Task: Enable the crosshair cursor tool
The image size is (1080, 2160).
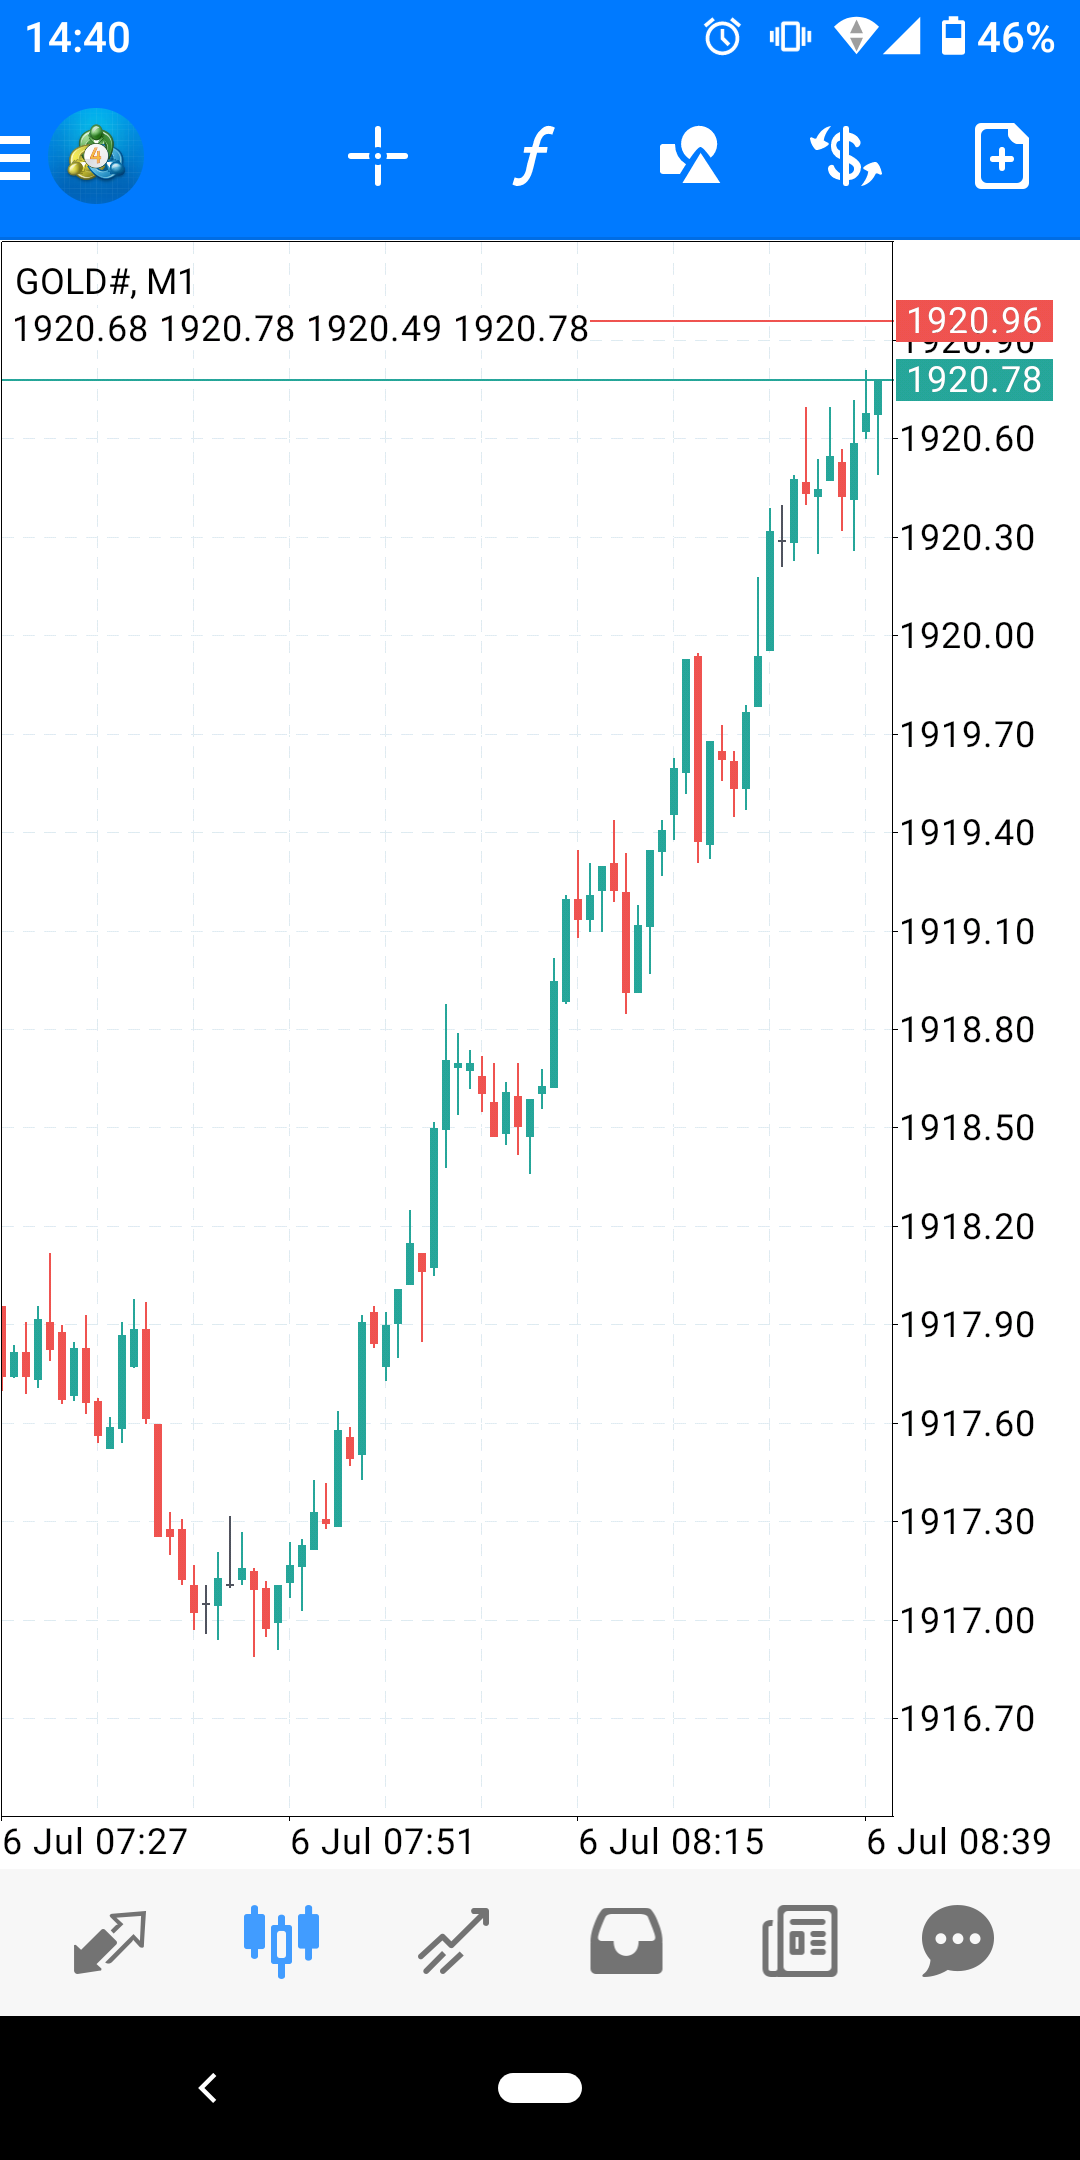Action: click(377, 157)
